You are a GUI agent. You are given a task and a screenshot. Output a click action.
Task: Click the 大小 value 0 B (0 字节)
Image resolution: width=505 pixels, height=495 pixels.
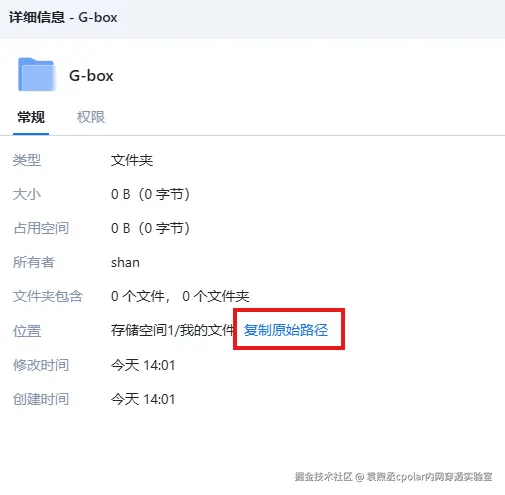[150, 194]
